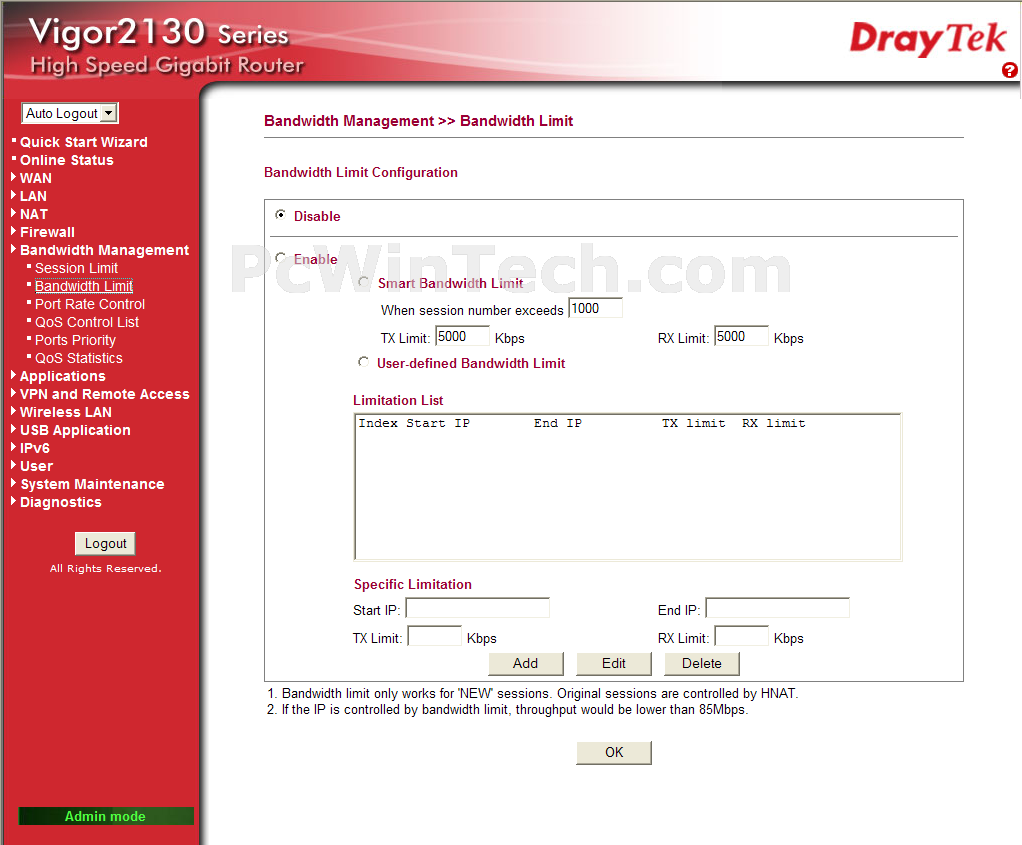Image resolution: width=1022 pixels, height=845 pixels.
Task: Expand the NAT menu
Action: [34, 214]
